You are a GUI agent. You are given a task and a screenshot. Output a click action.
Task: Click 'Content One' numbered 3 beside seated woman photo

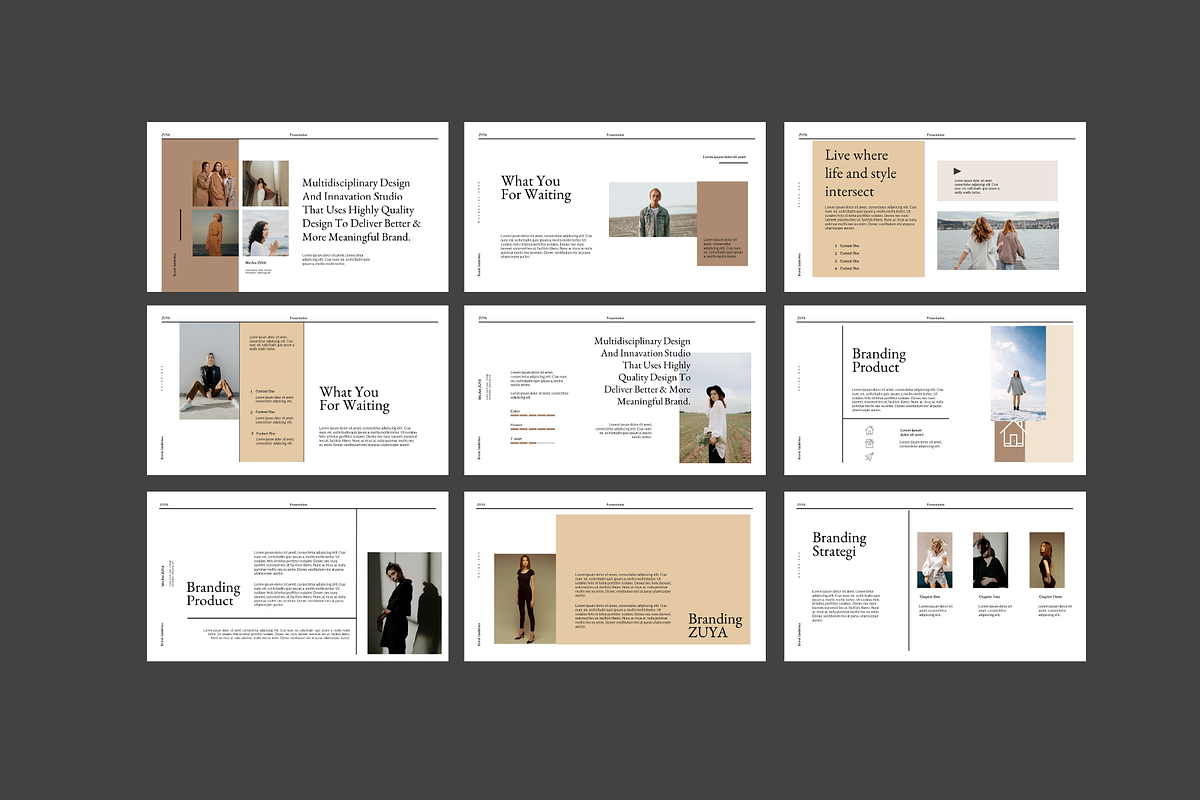pyautogui.click(x=266, y=433)
